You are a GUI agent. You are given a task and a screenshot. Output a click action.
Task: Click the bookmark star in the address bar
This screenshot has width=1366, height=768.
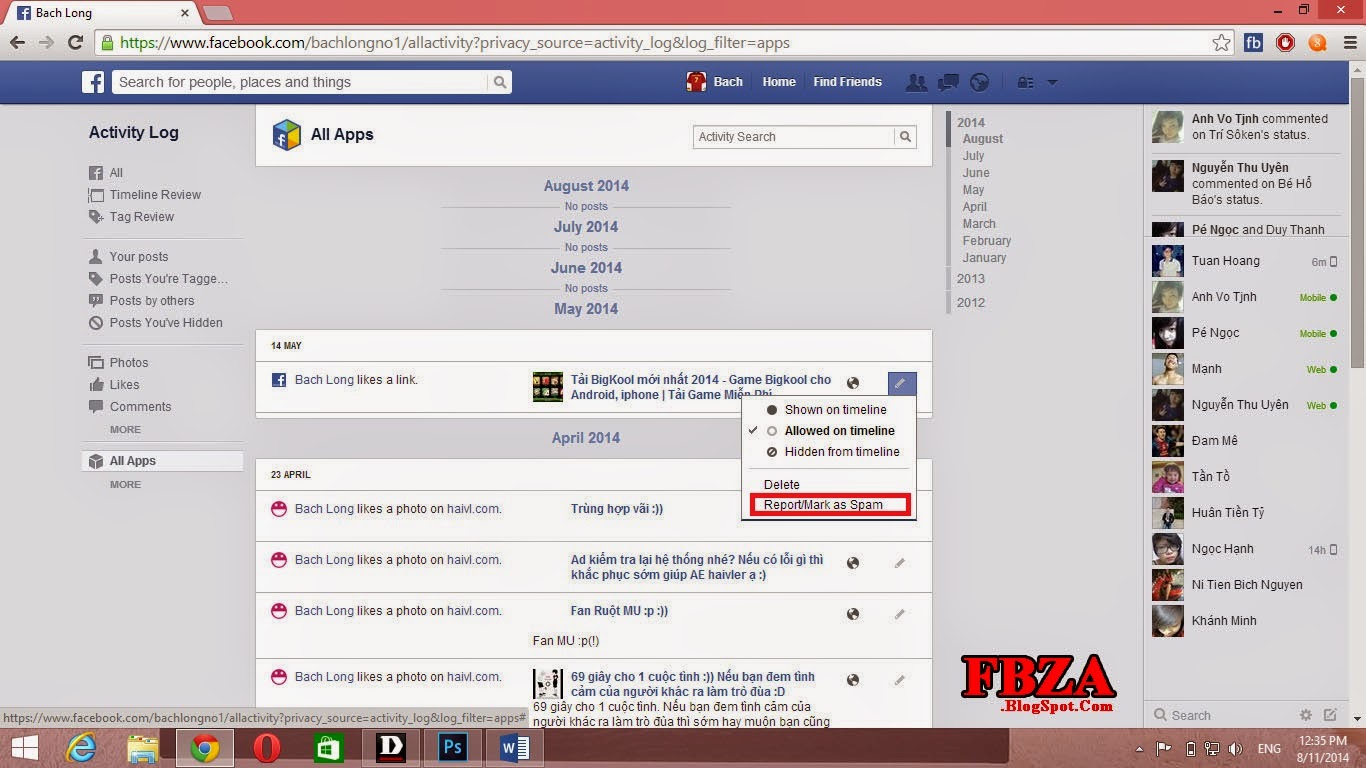(x=1221, y=43)
